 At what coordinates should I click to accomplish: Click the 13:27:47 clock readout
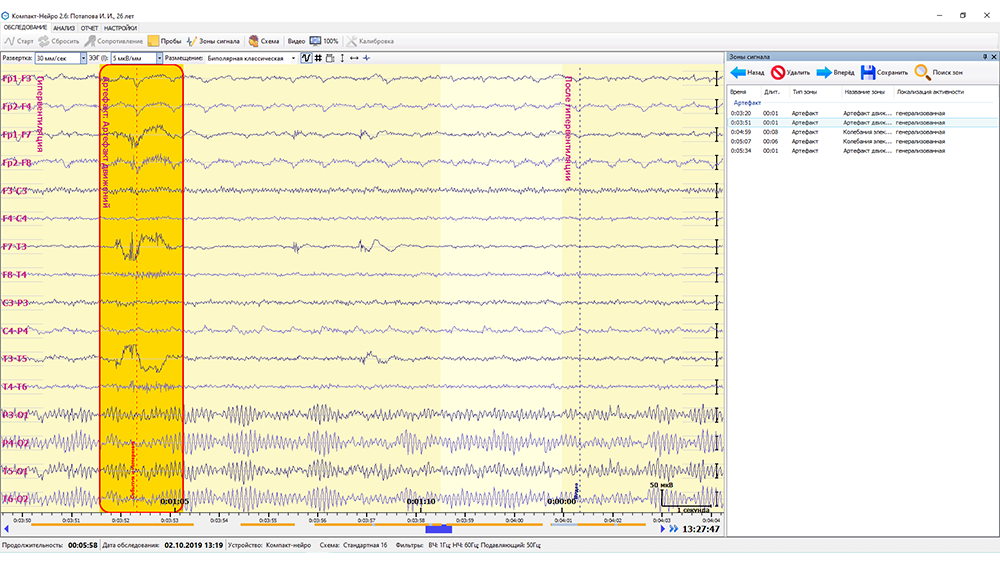(701, 529)
